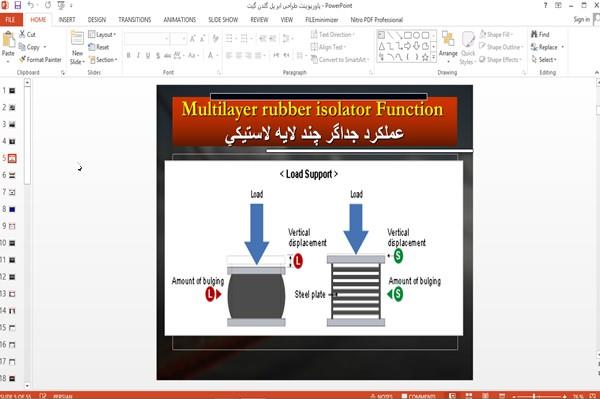
Task: Fit slide to current window icon
Action: click(593, 396)
